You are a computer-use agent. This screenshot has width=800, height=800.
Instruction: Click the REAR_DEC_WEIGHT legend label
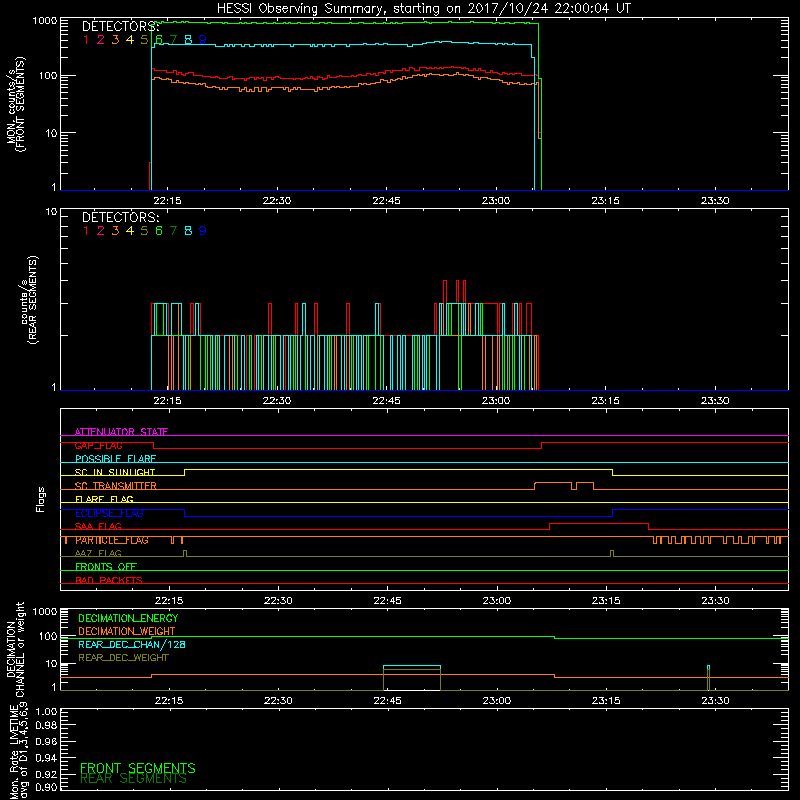tap(123, 658)
